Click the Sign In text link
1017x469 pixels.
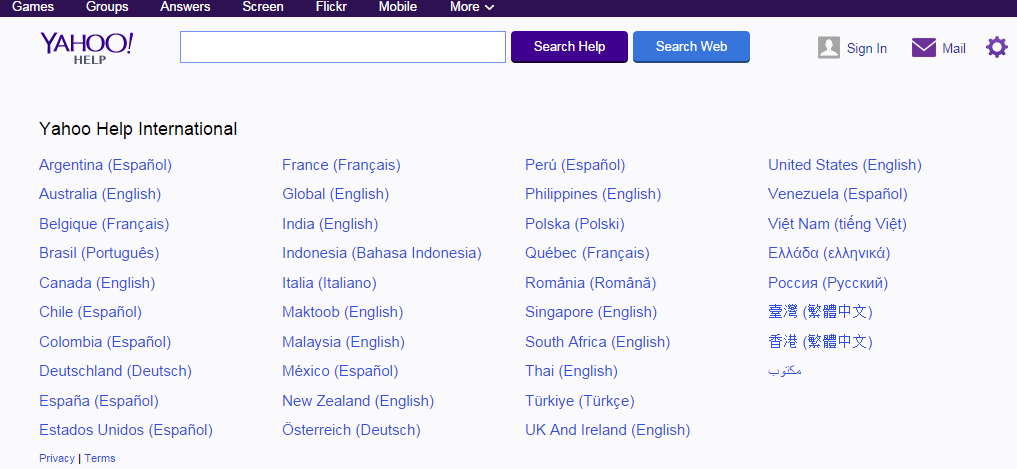(x=867, y=49)
